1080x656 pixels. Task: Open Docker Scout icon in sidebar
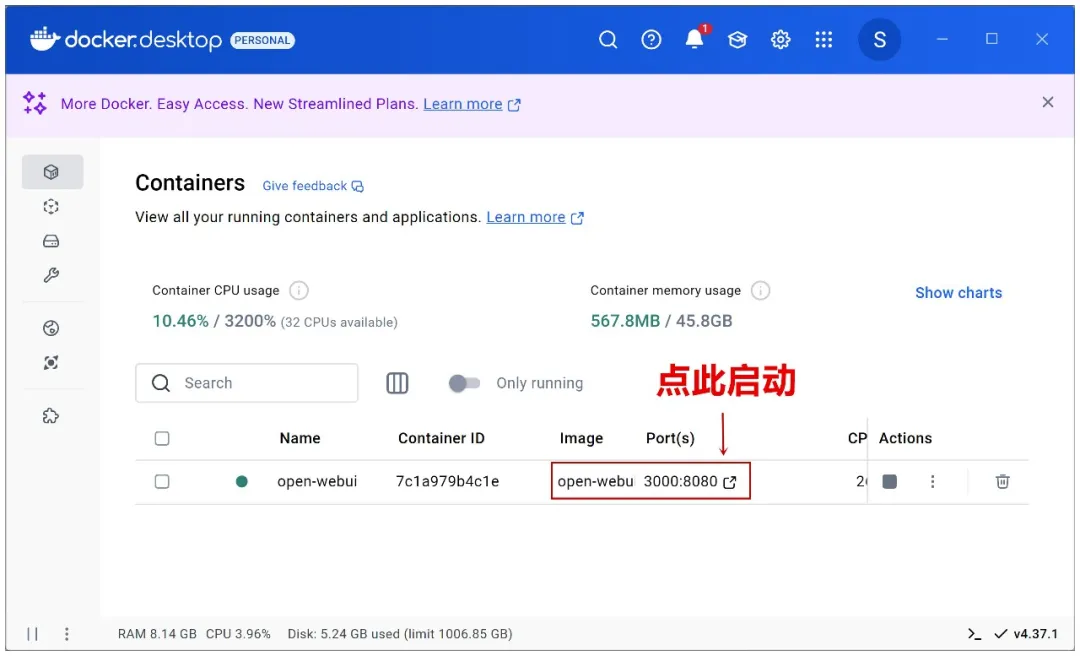coord(51,362)
